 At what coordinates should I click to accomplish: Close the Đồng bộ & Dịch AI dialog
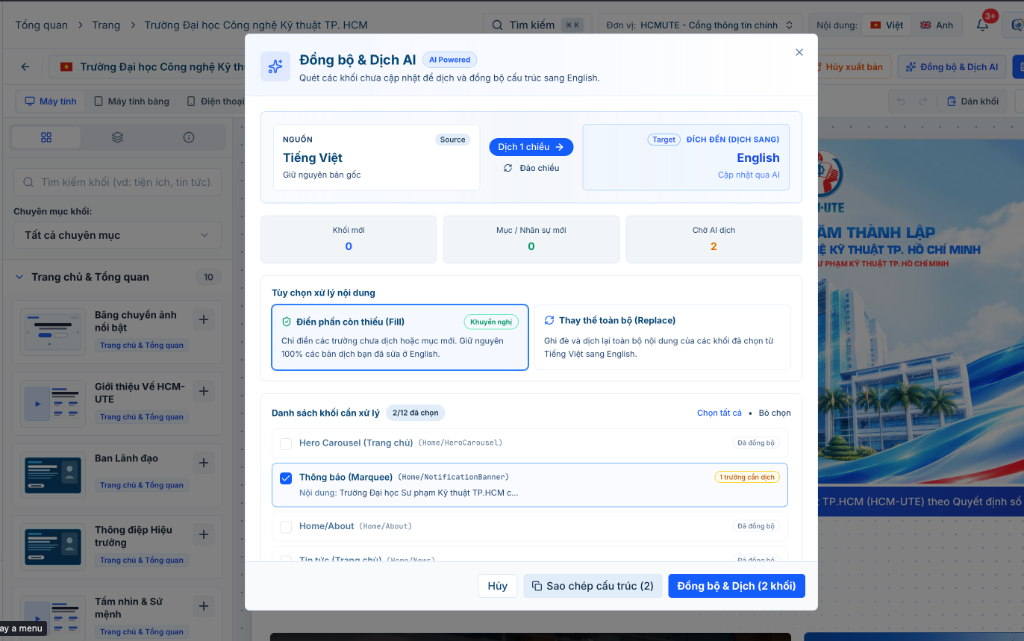tap(799, 52)
